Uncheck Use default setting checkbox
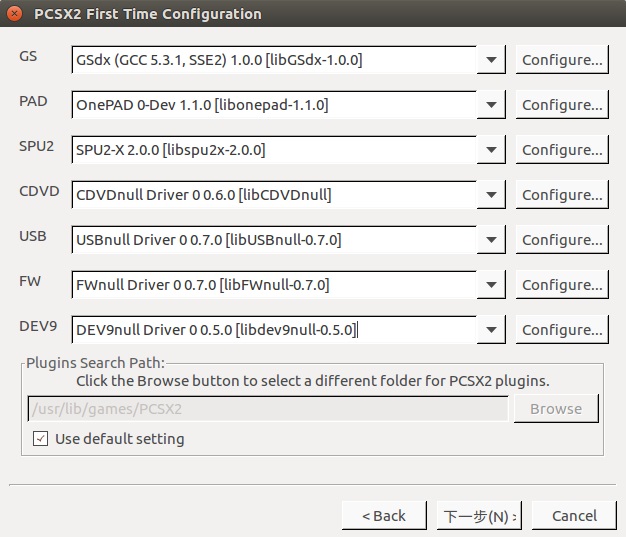The height and width of the screenshot is (537, 626). point(41,438)
